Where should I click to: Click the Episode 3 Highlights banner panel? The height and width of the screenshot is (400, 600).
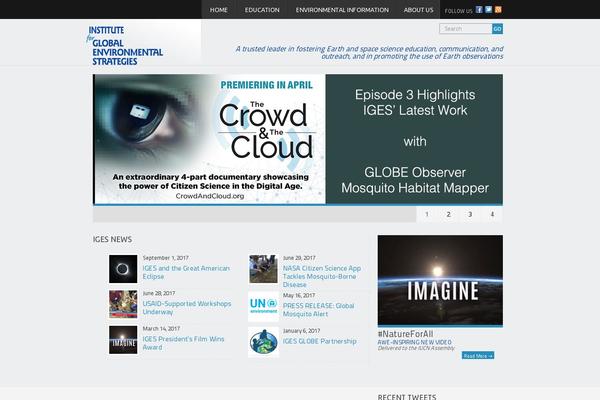click(414, 139)
